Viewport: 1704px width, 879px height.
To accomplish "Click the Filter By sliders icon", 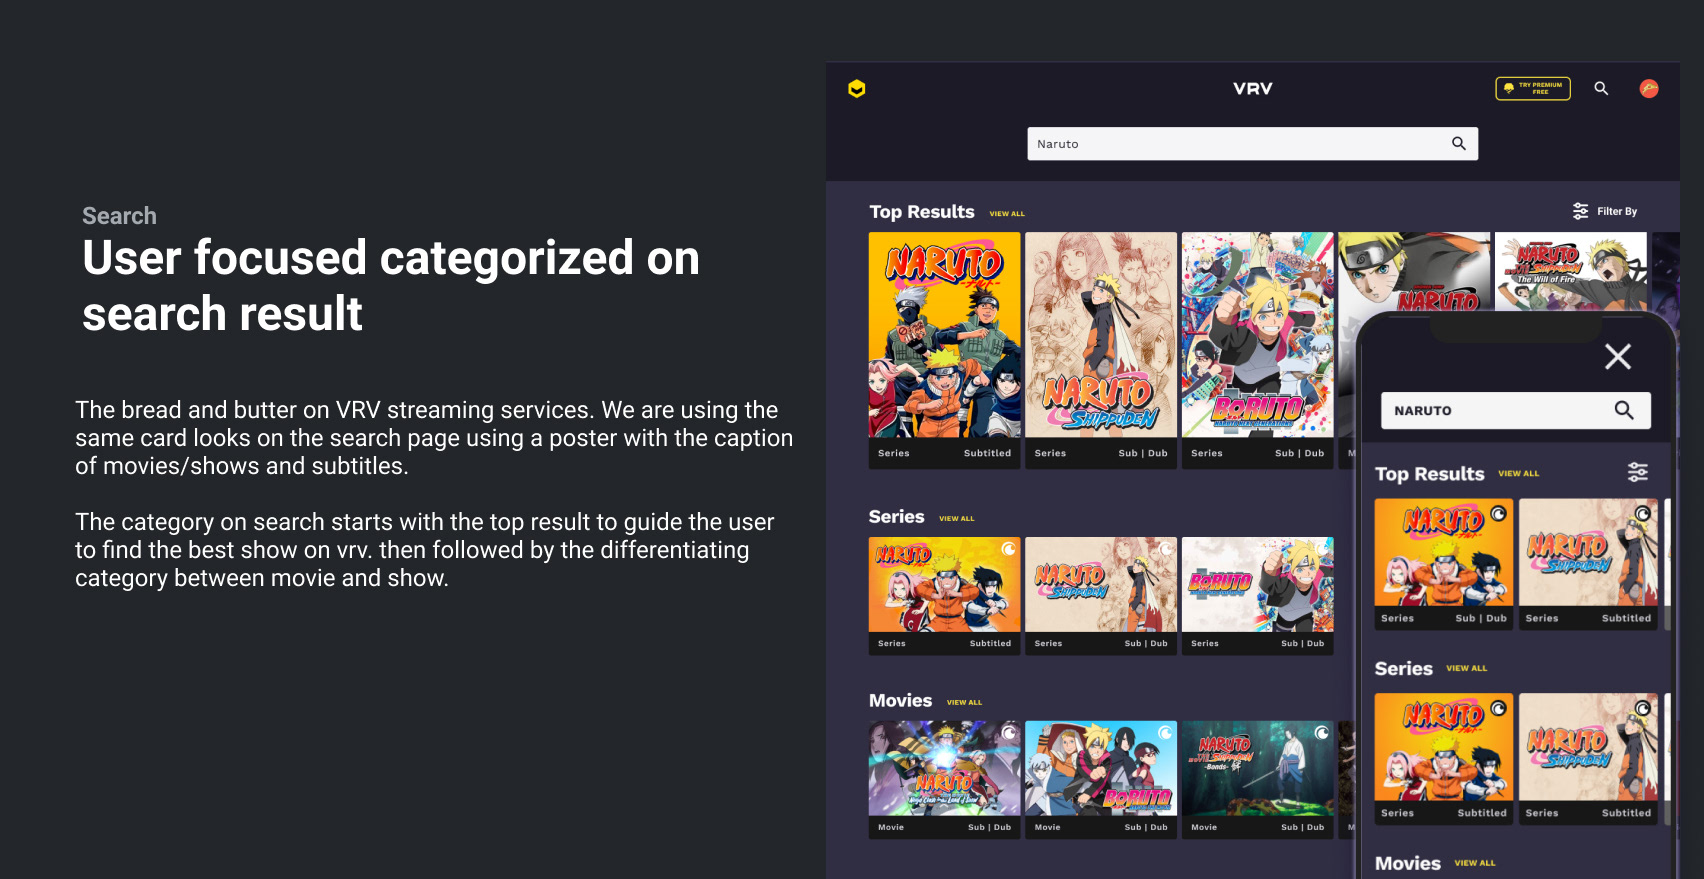I will [1580, 211].
